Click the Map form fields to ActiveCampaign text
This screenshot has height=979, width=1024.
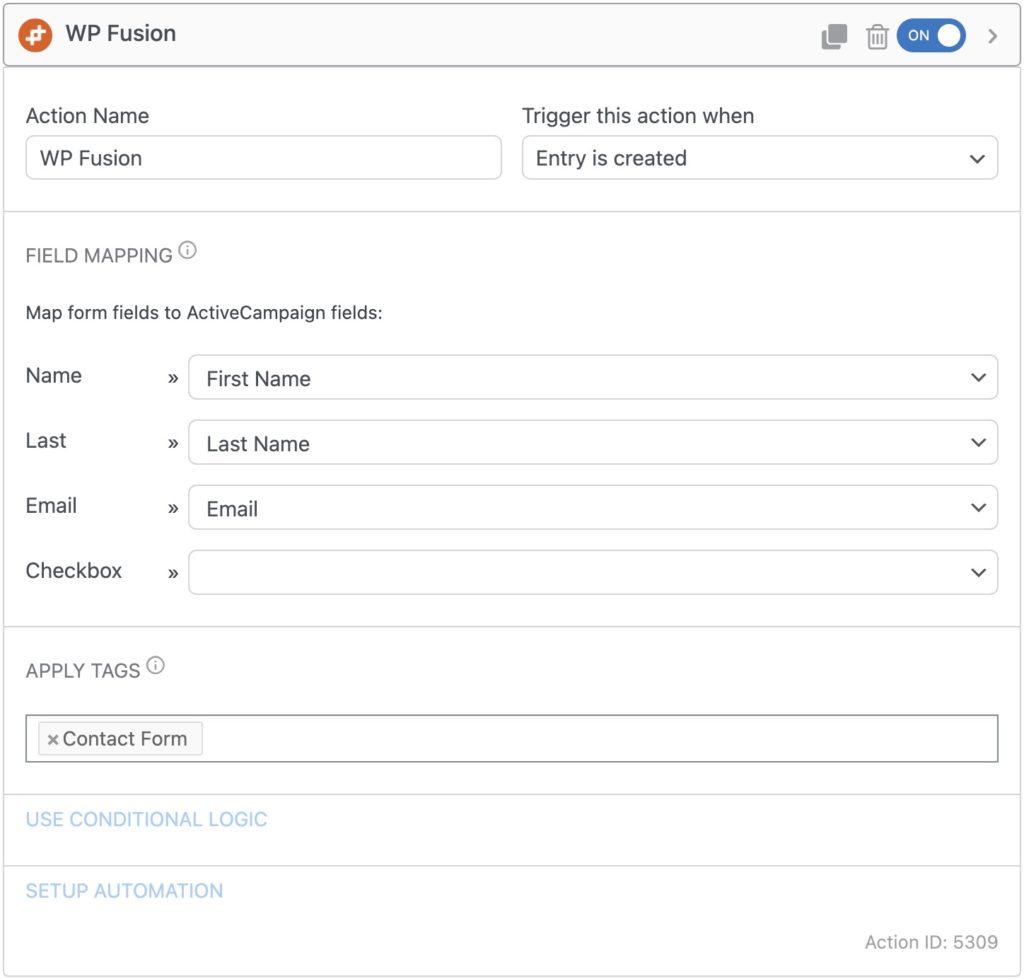[x=204, y=313]
